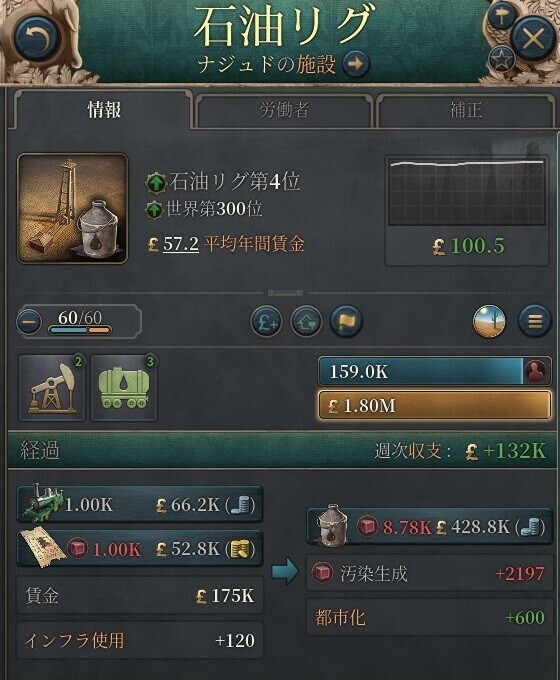The width and height of the screenshot is (560, 680).
Task: Open oil pump production method selector
Action: coord(52,388)
